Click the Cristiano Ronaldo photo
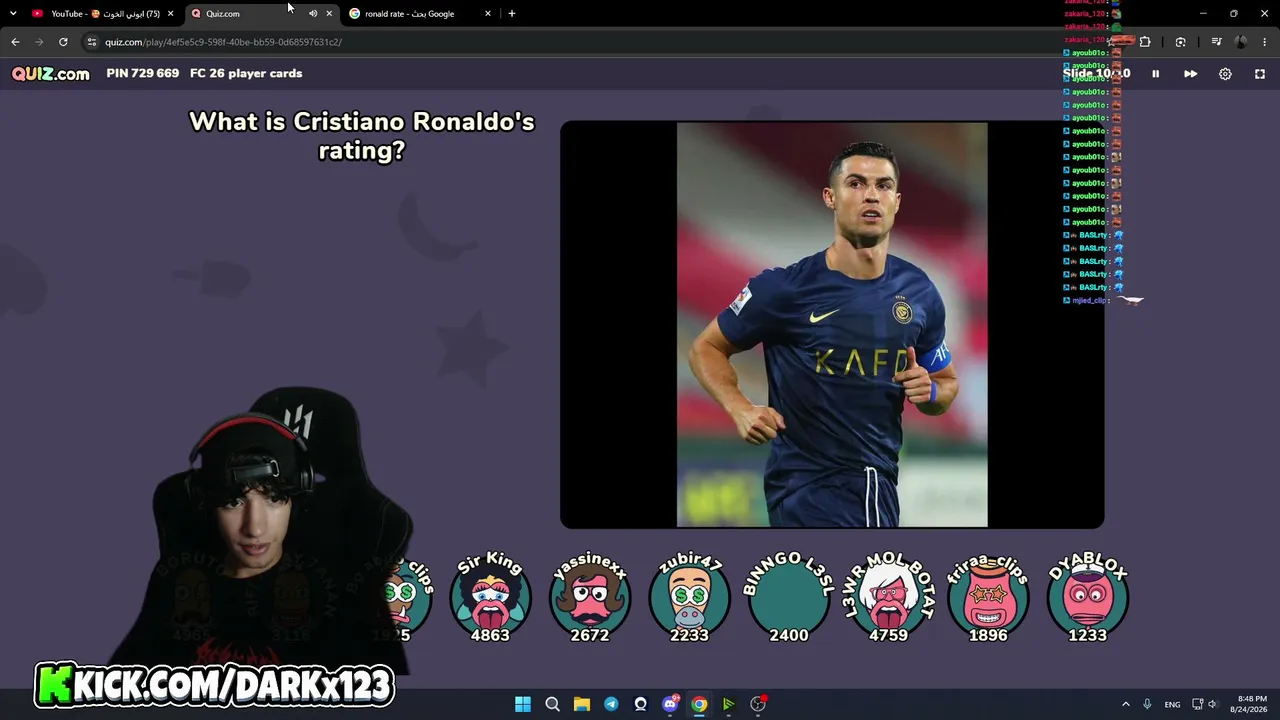The image size is (1280, 720). (832, 325)
